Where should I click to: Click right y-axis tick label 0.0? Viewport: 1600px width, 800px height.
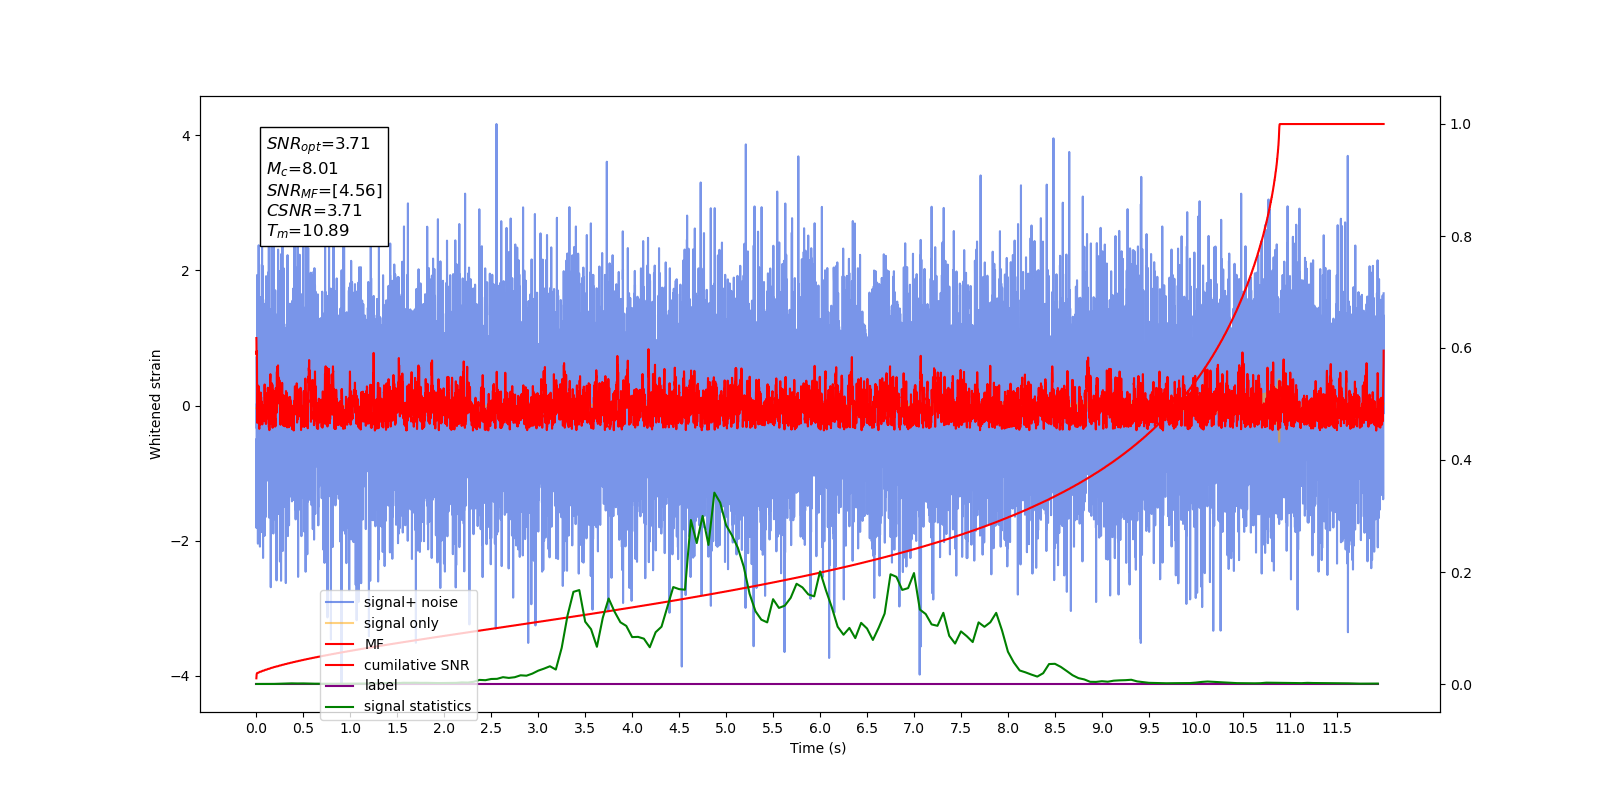tap(1461, 685)
